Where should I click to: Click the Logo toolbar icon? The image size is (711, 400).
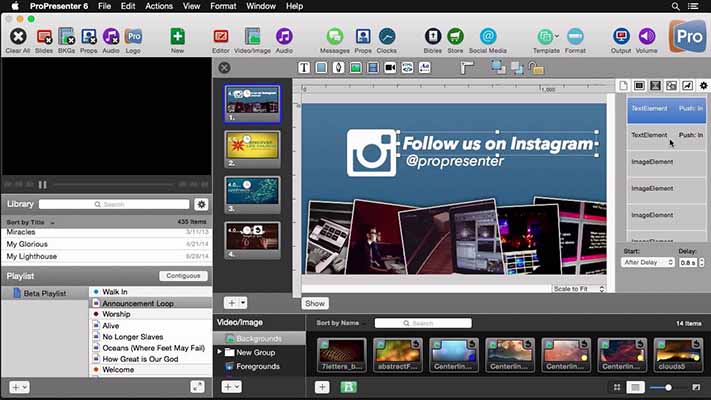click(133, 37)
